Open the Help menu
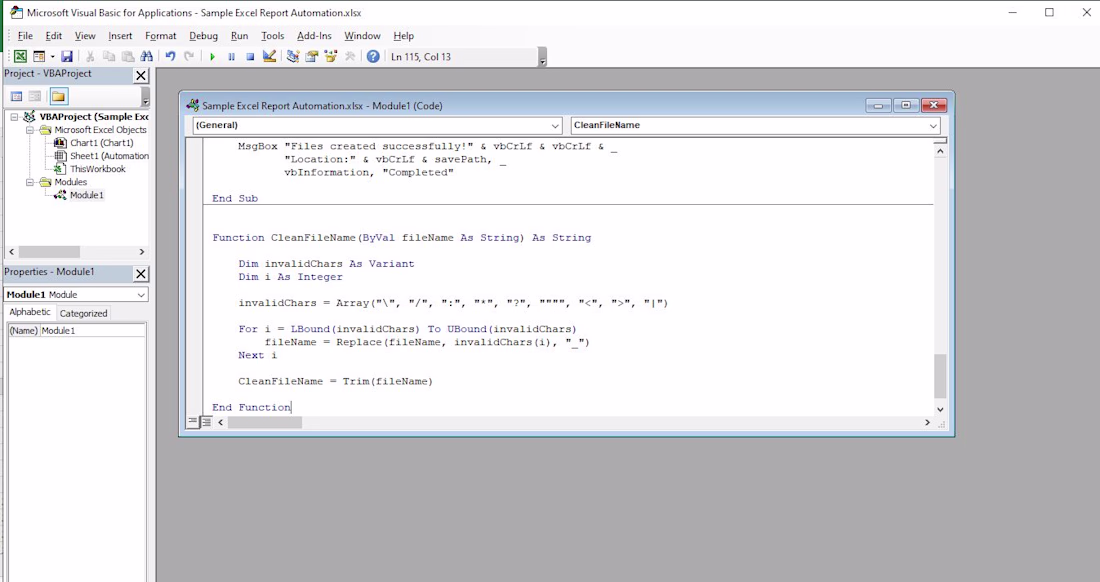1100x582 pixels. 403,36
